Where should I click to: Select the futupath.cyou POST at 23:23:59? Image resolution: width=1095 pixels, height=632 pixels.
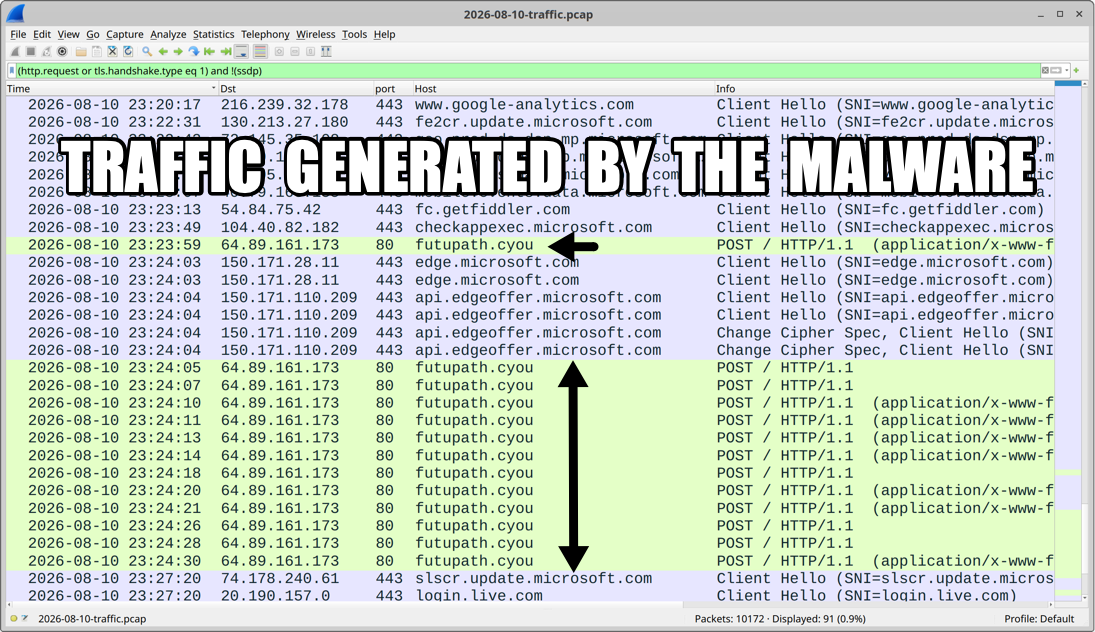[x=530, y=245]
